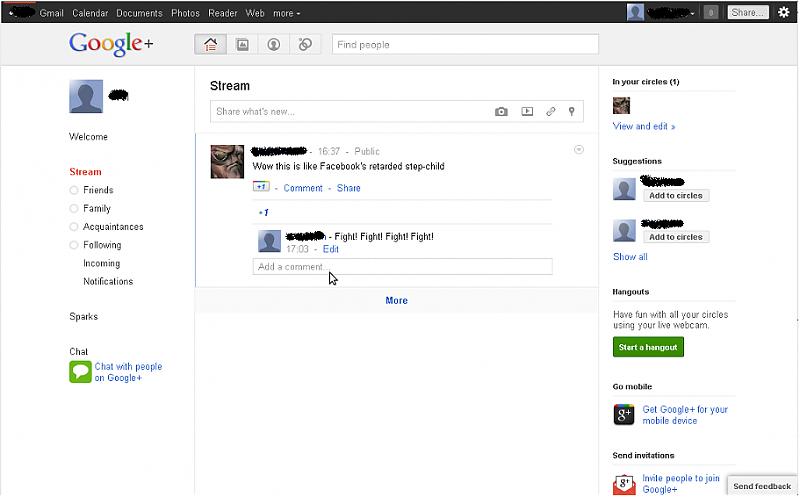
Task: Open Gmail from the top navigation bar
Action: [52, 13]
